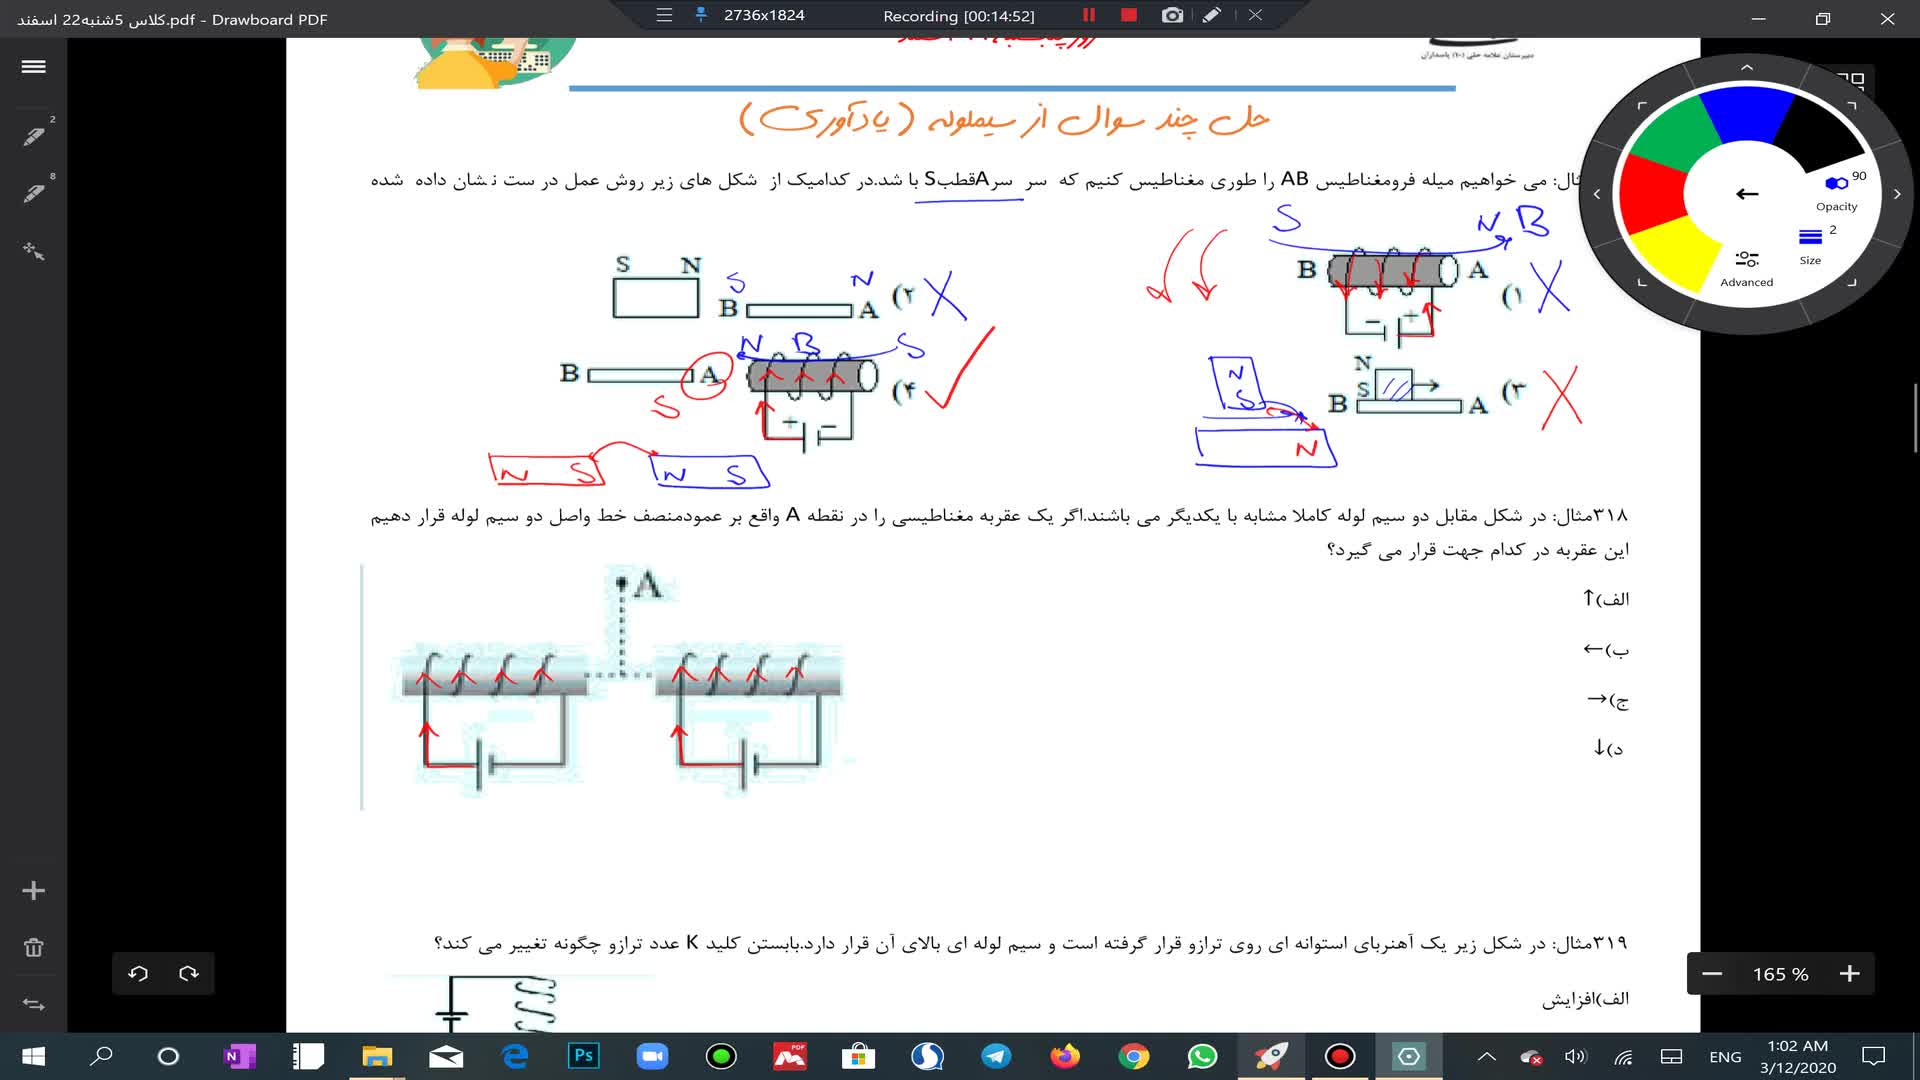
Task: Open the hamburger menu in the sidebar
Action: [x=33, y=67]
